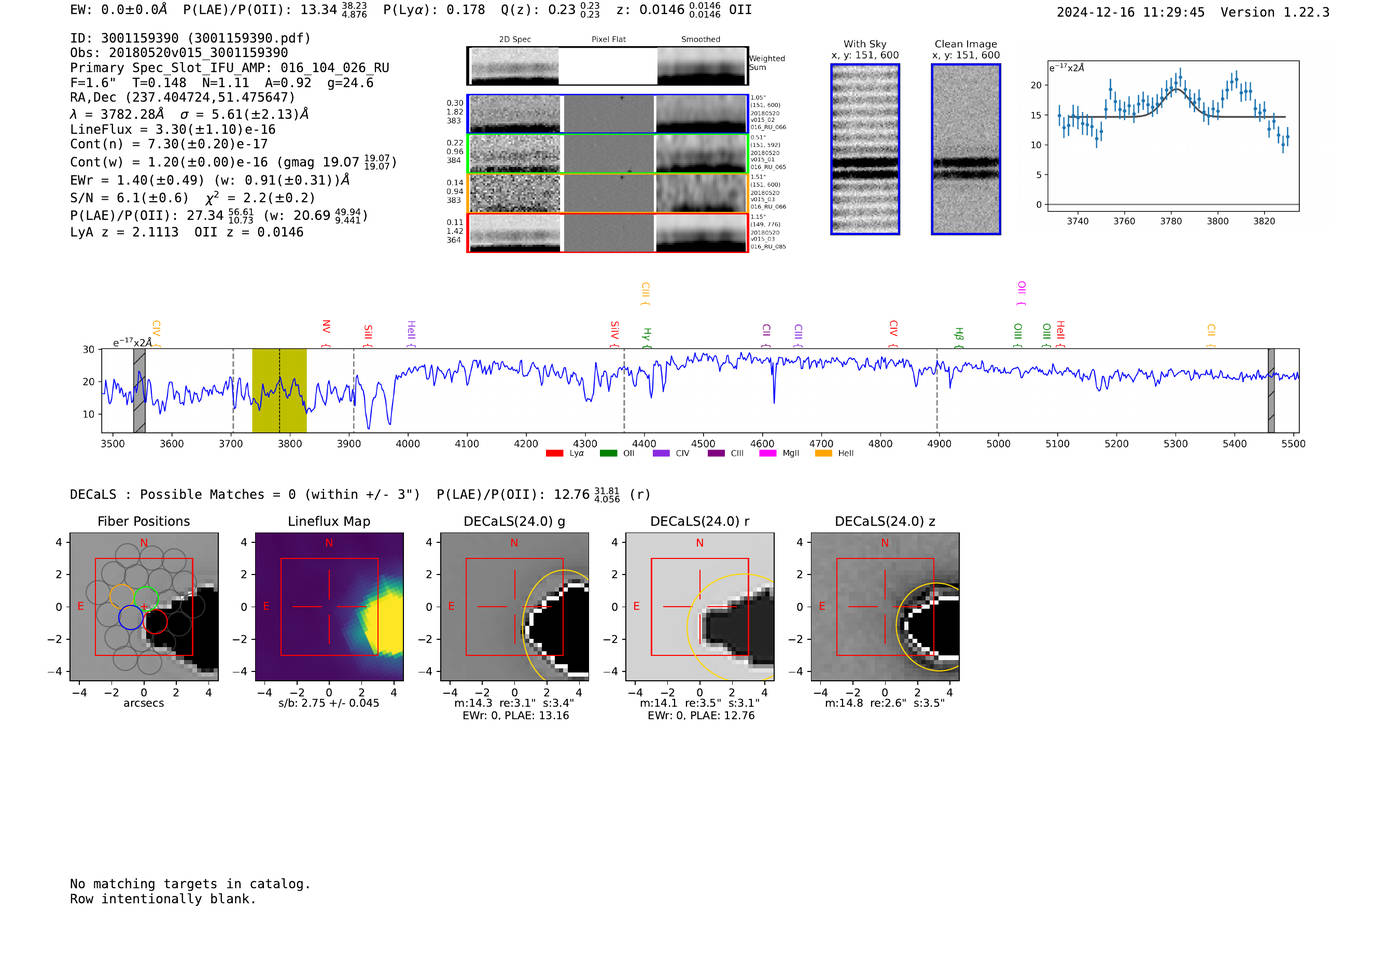The image size is (1400, 953).
Task: Click the S/N = 6.1(±0.6) text
Action: [129, 198]
